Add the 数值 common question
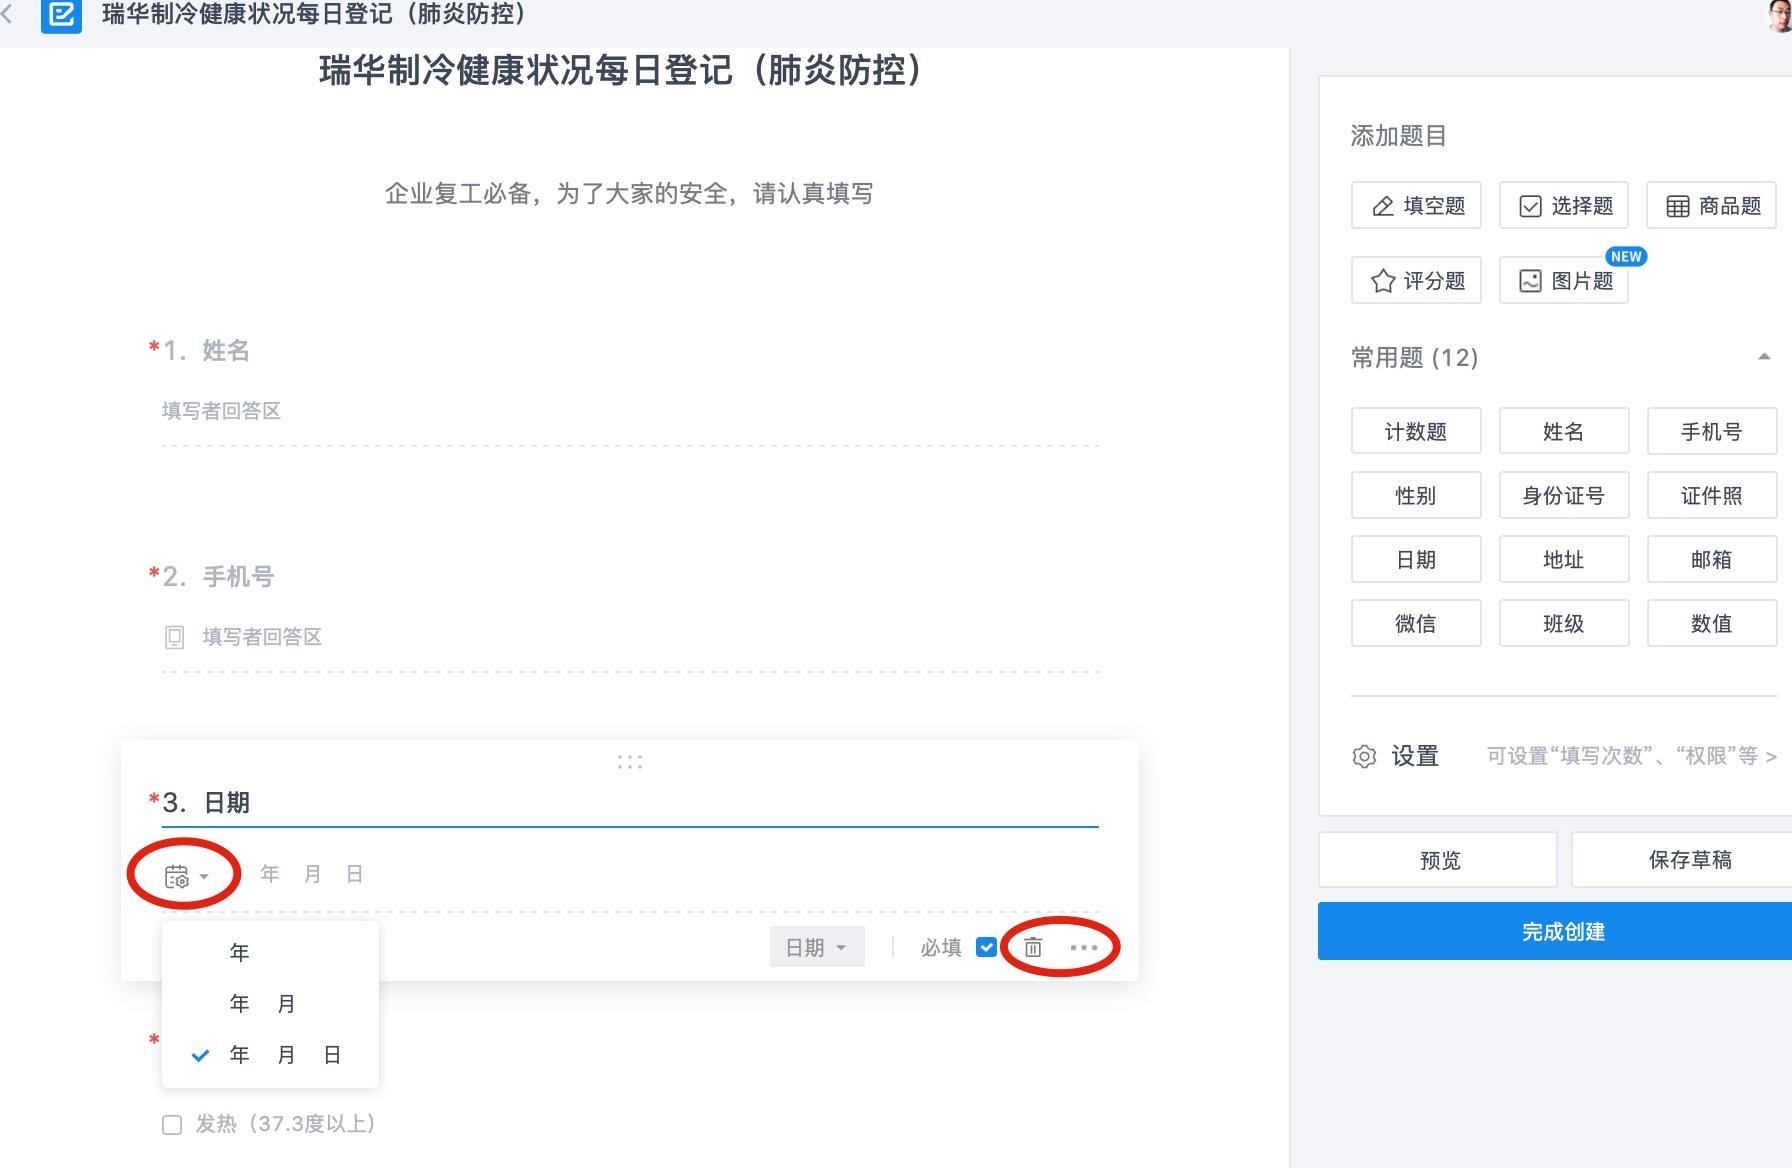The width and height of the screenshot is (1792, 1168). coord(1712,624)
